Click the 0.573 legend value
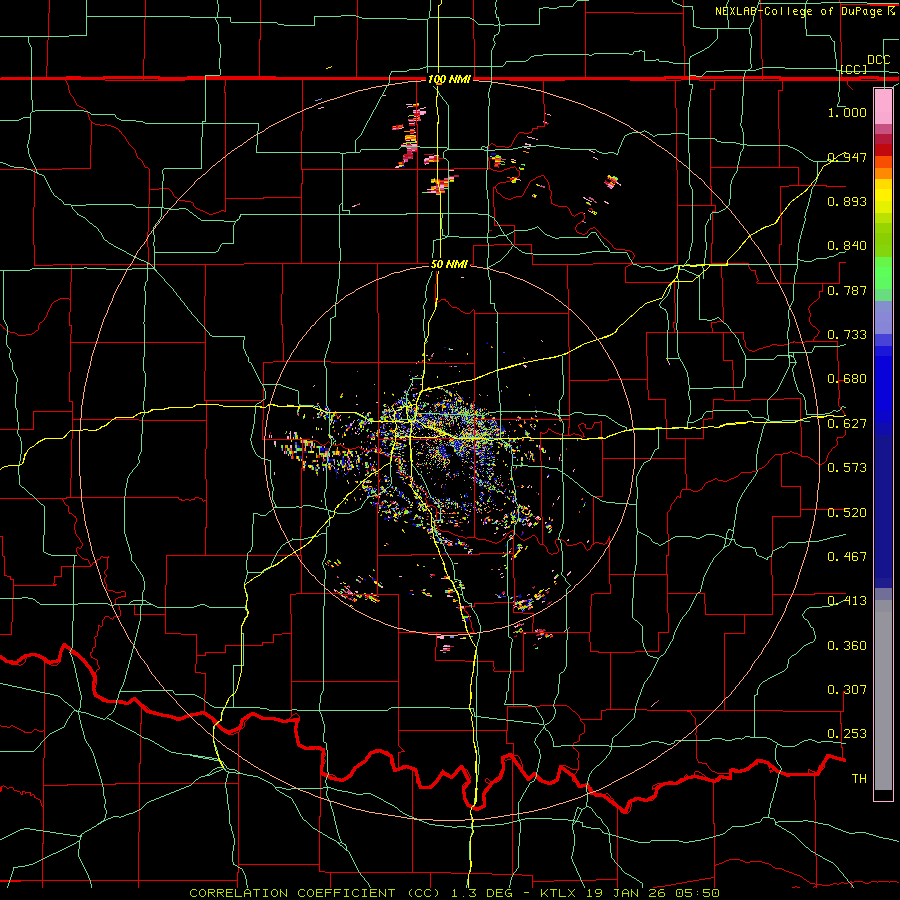900x900 pixels. tap(847, 468)
